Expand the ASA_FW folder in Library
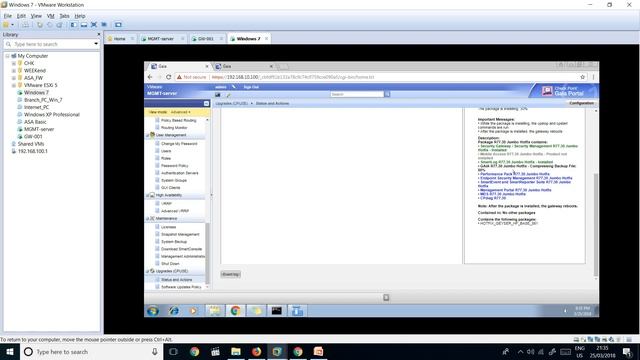The image size is (640, 360). [13, 78]
